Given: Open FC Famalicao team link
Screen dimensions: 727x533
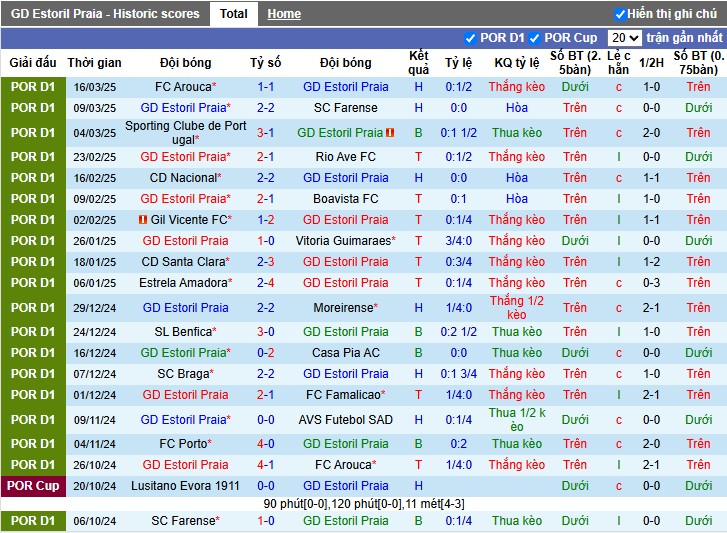Looking at the screenshot, I should pyautogui.click(x=345, y=395).
